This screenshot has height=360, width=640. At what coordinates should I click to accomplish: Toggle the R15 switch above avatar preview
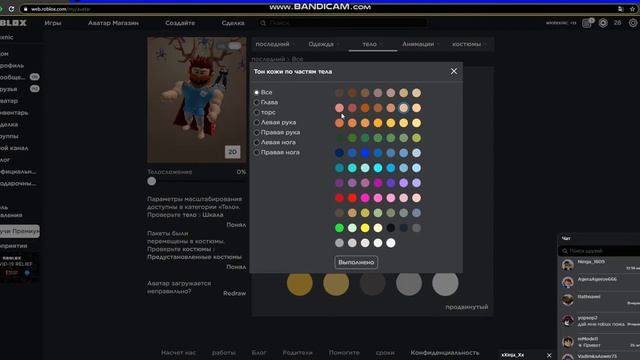click(229, 46)
